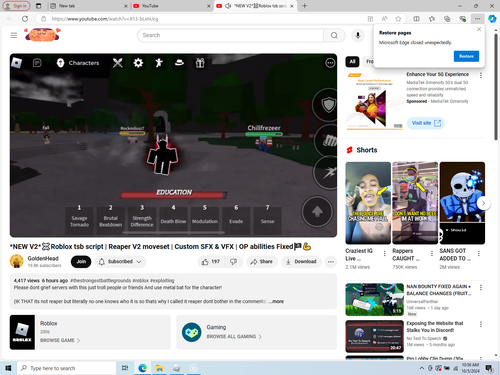
Task: Open Edge Settings and more menu
Action: (478, 19)
